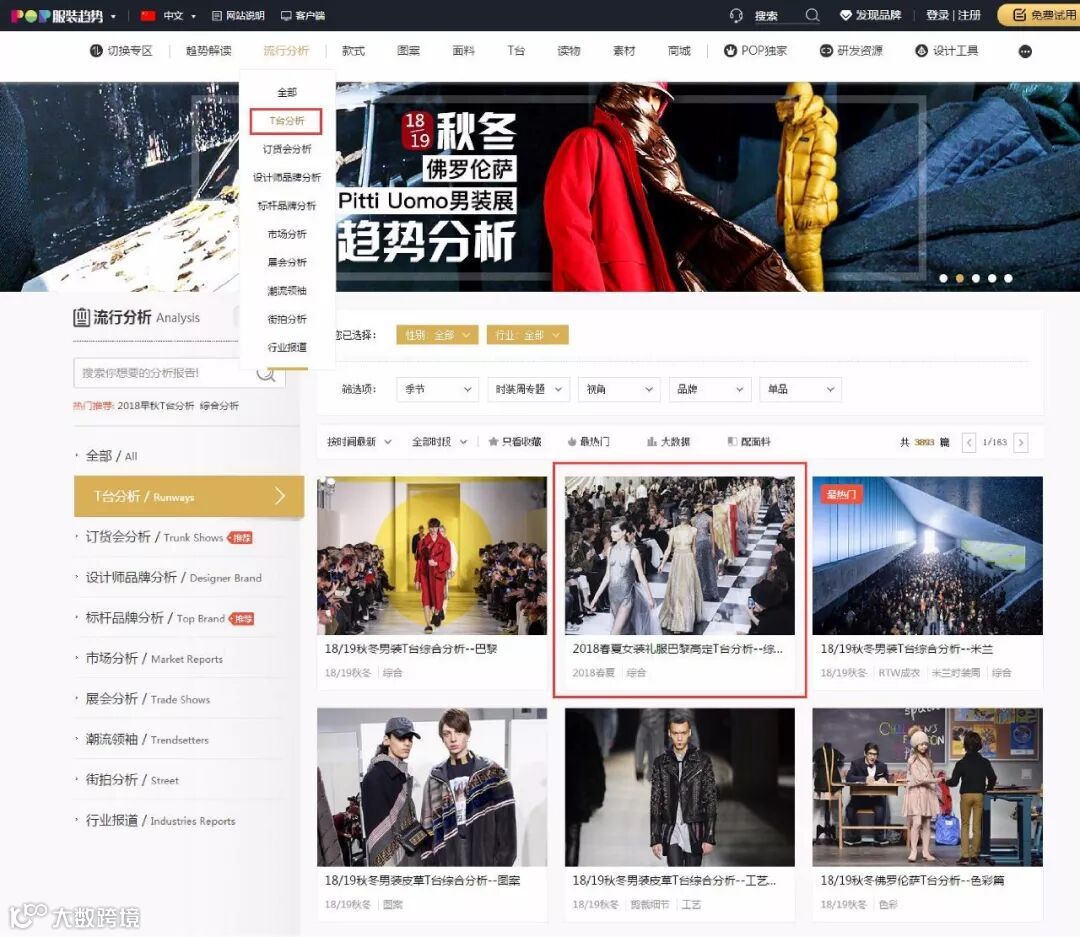Image resolution: width=1080 pixels, height=937 pixels.
Task: Click the POP服装趋势 logo
Action: (57, 15)
